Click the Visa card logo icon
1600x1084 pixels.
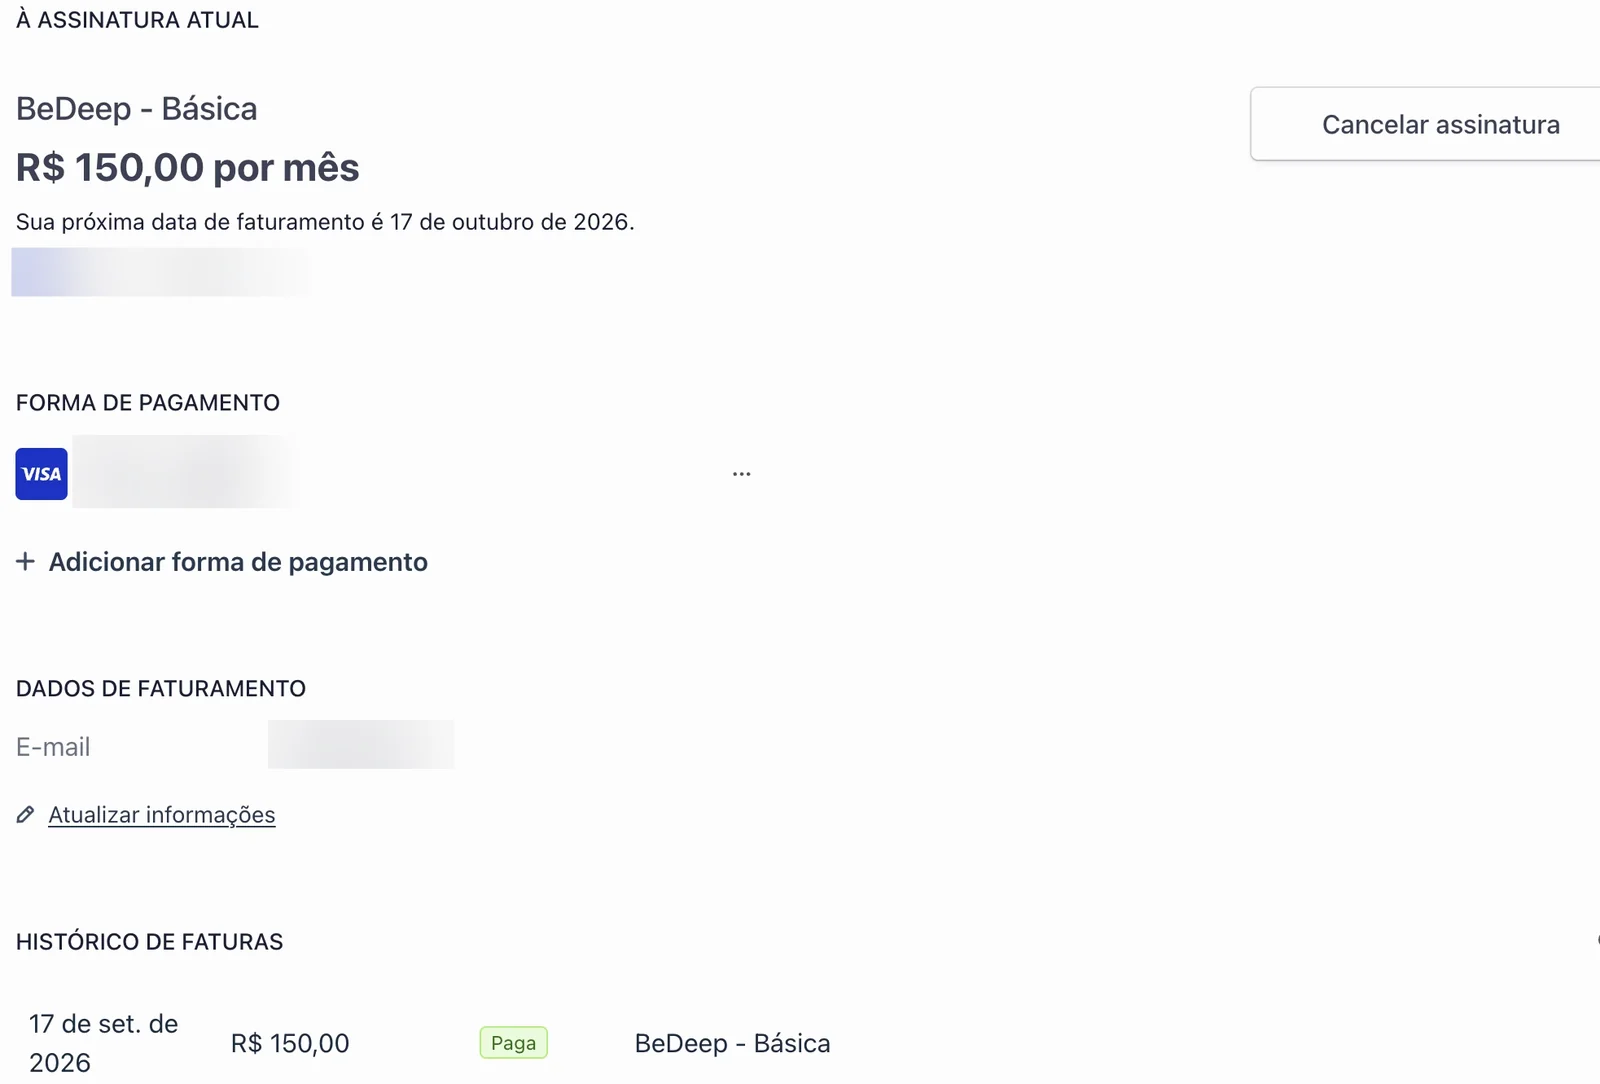point(41,474)
